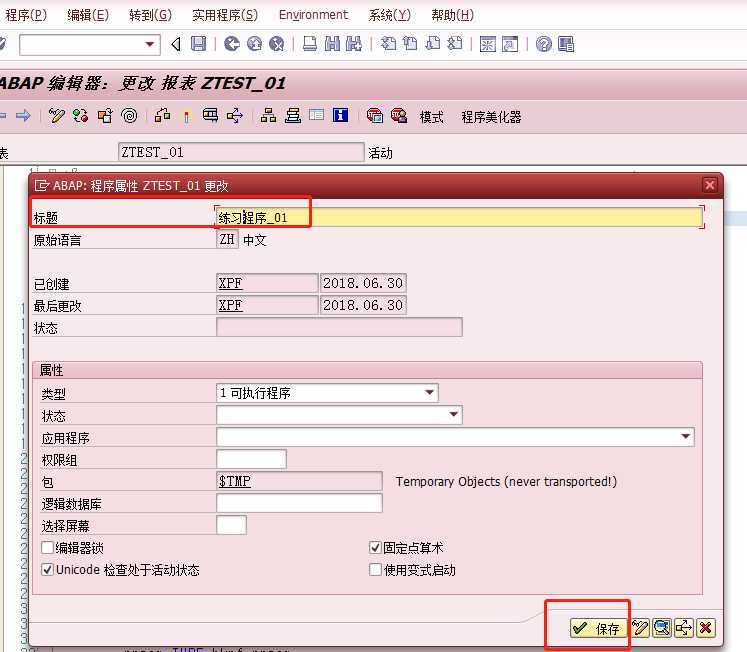The width and height of the screenshot is (747, 652).
Task: Click the First Page icon
Action: point(388,44)
